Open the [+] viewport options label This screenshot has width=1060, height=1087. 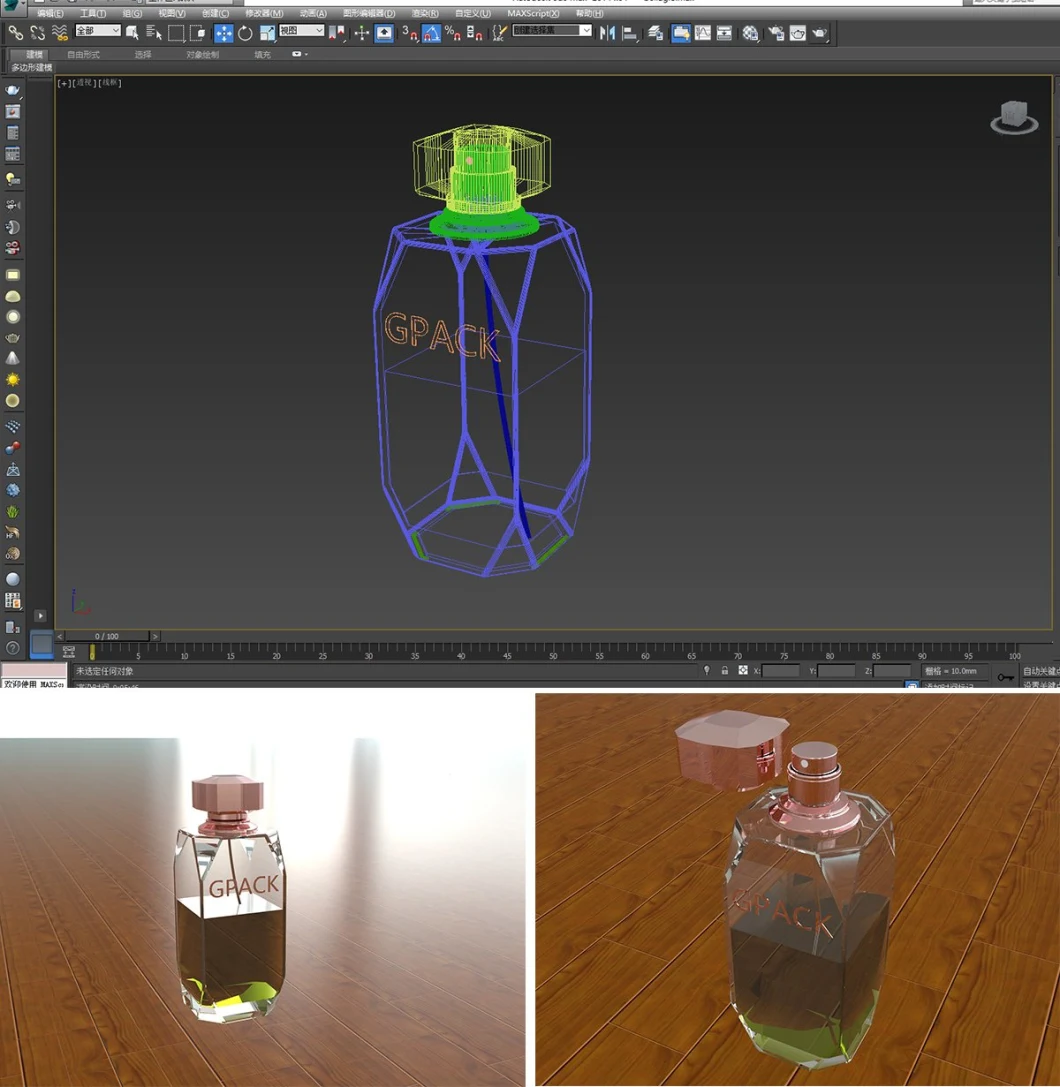pos(64,82)
